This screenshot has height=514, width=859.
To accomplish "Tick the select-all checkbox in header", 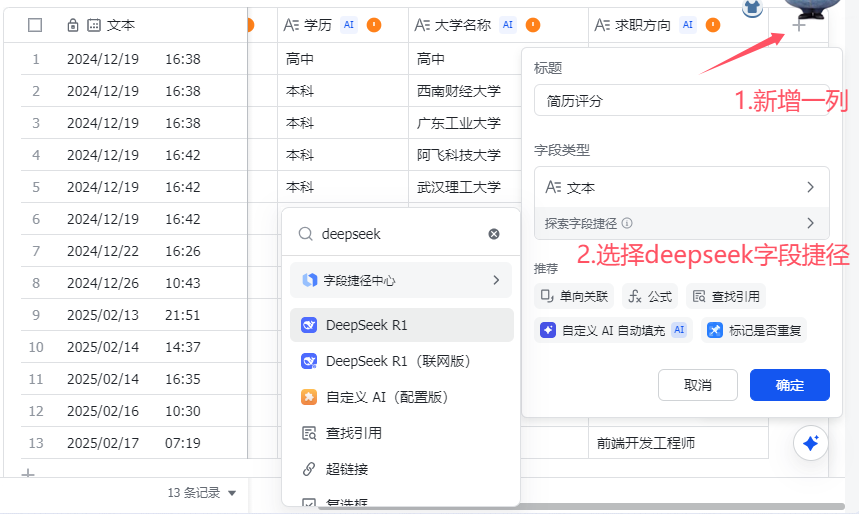I will tap(35, 25).
